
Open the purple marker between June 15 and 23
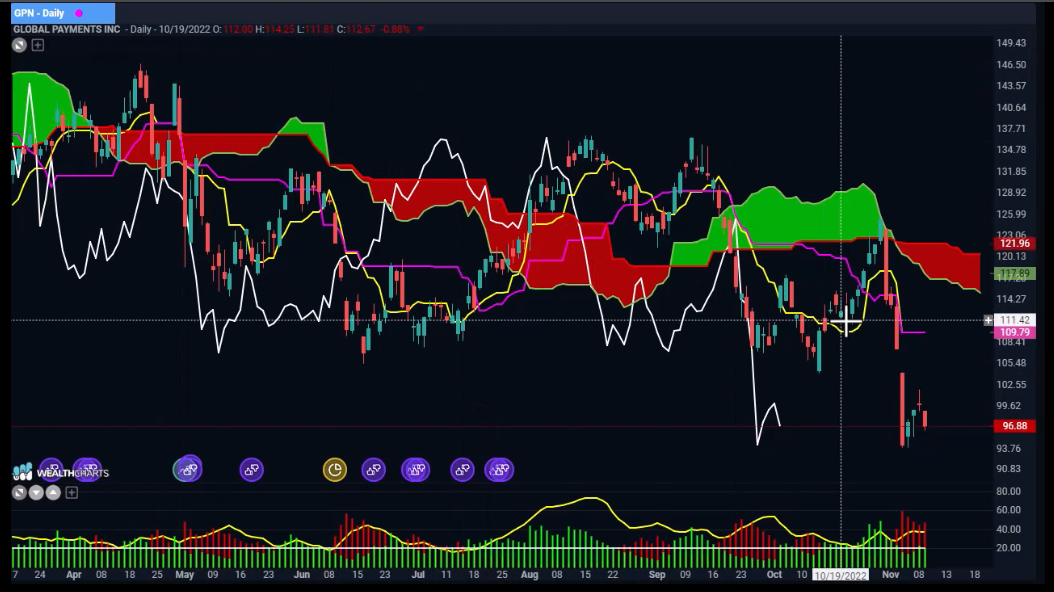click(x=374, y=469)
